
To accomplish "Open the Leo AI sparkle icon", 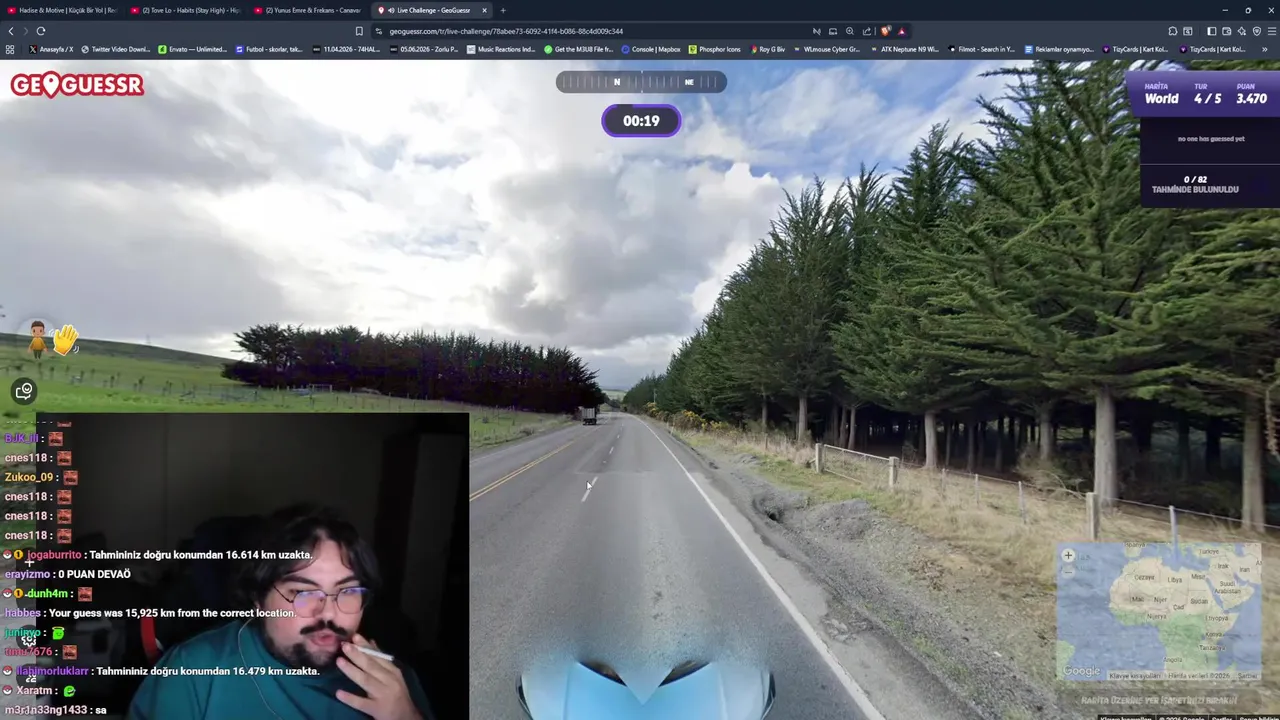I will [1241, 31].
